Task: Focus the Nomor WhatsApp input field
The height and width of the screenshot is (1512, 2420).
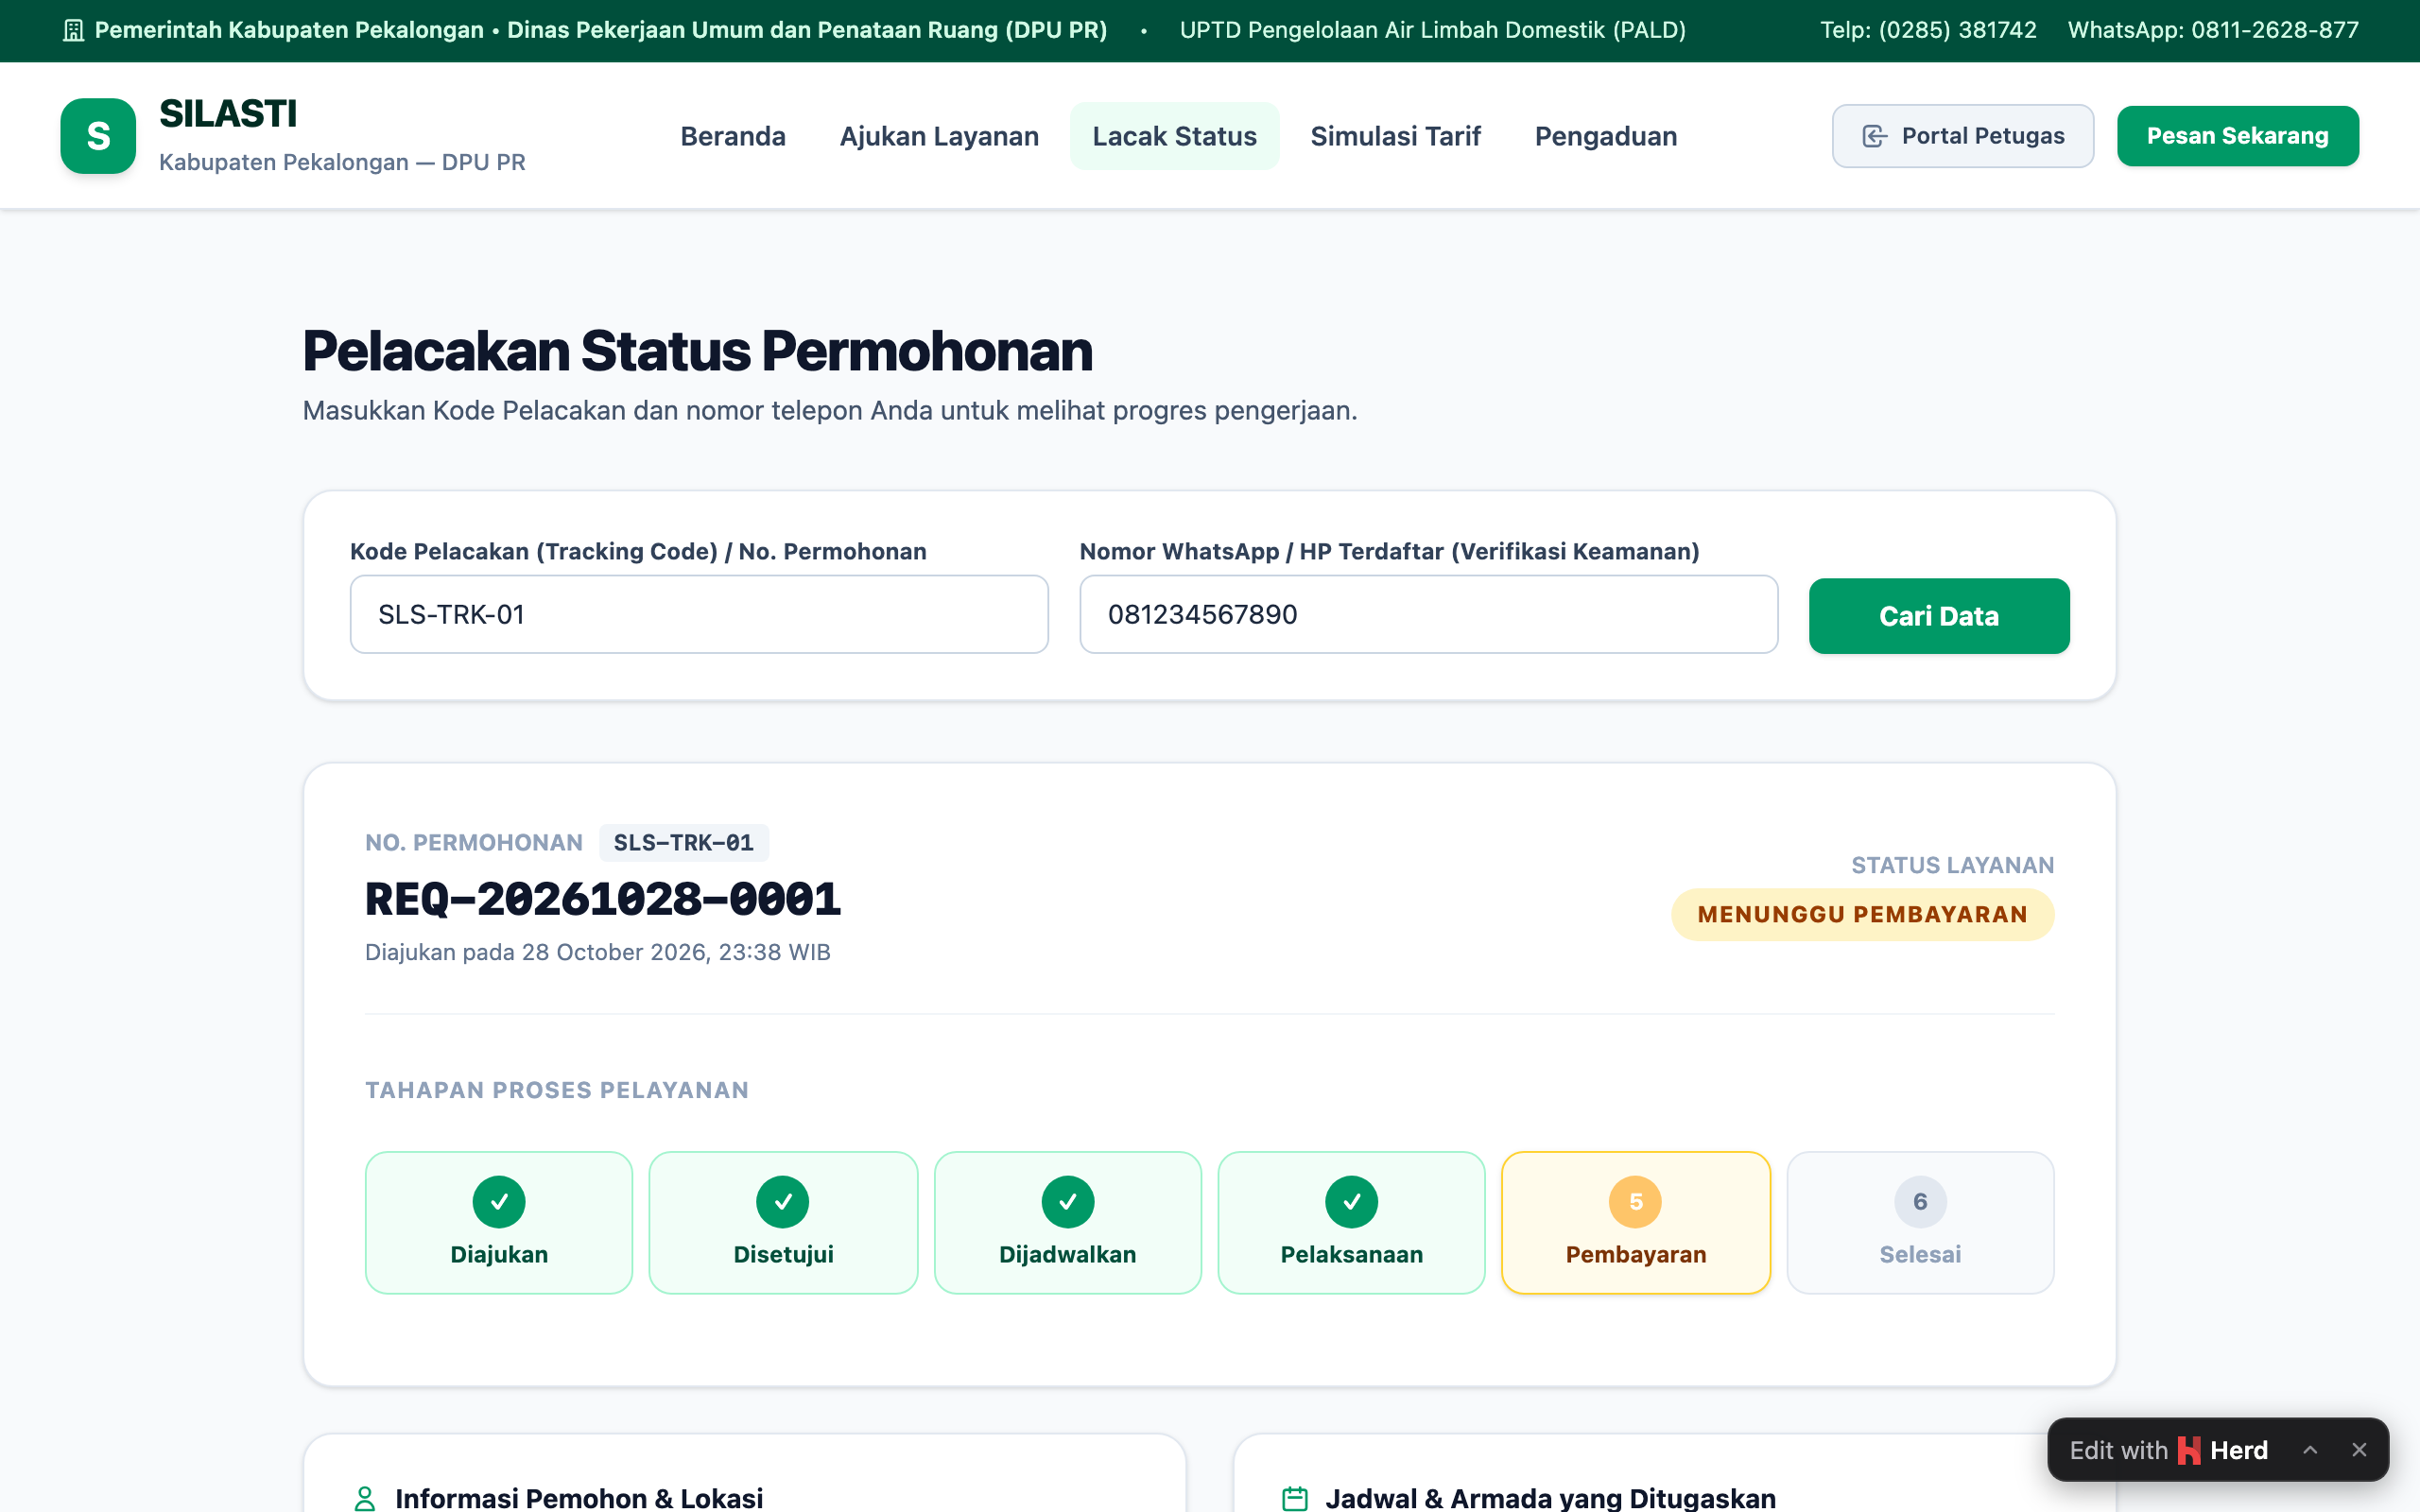Action: coord(1428,614)
